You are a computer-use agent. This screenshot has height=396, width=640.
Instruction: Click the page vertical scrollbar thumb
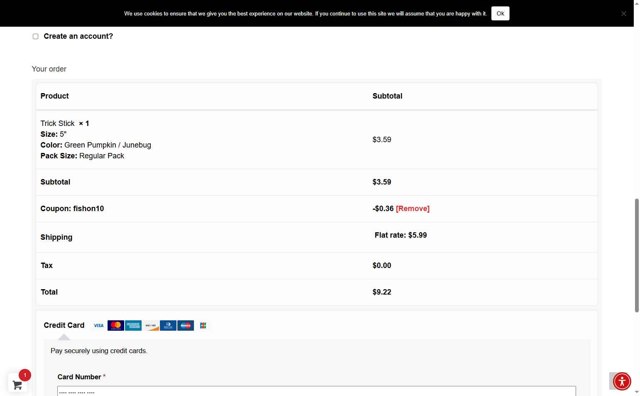636,256
